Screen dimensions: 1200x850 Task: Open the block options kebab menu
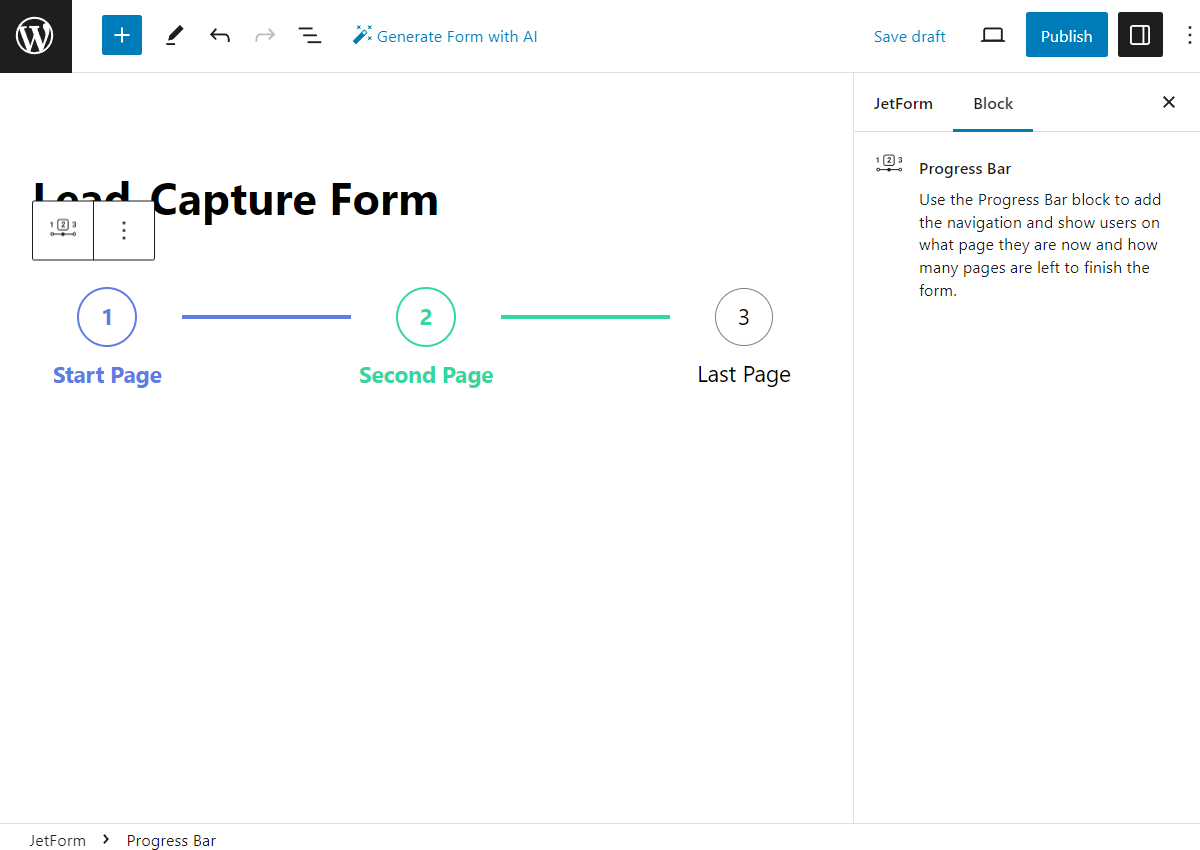point(123,229)
